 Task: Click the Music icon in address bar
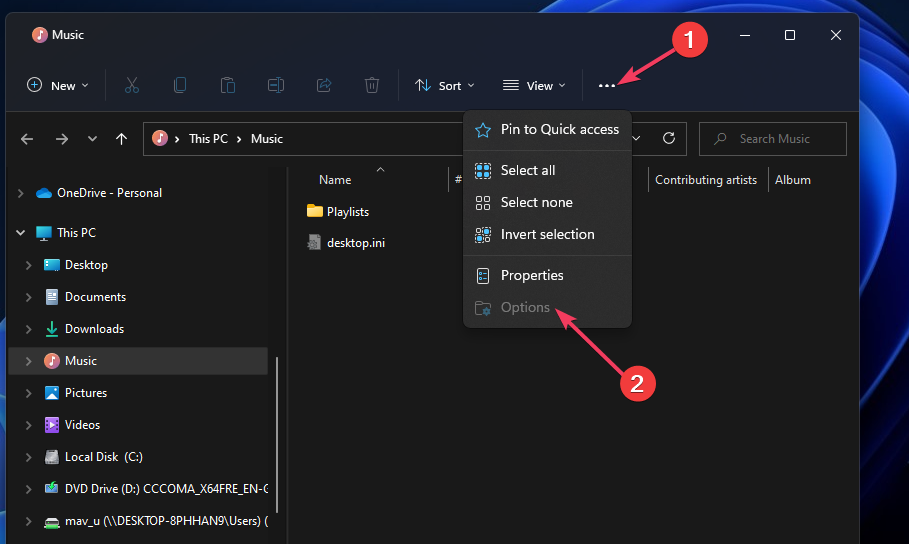(160, 138)
